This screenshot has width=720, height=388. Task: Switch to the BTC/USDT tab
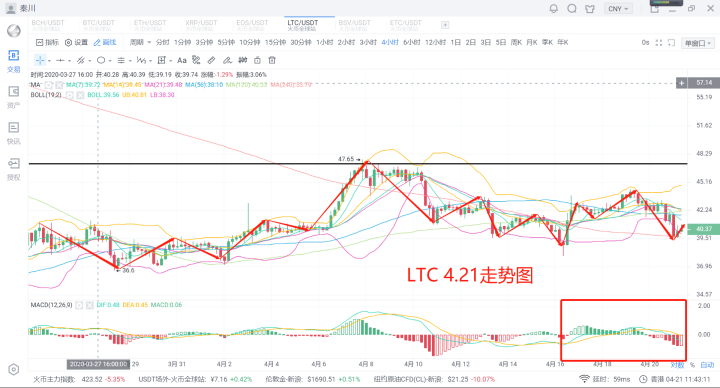tap(99, 25)
